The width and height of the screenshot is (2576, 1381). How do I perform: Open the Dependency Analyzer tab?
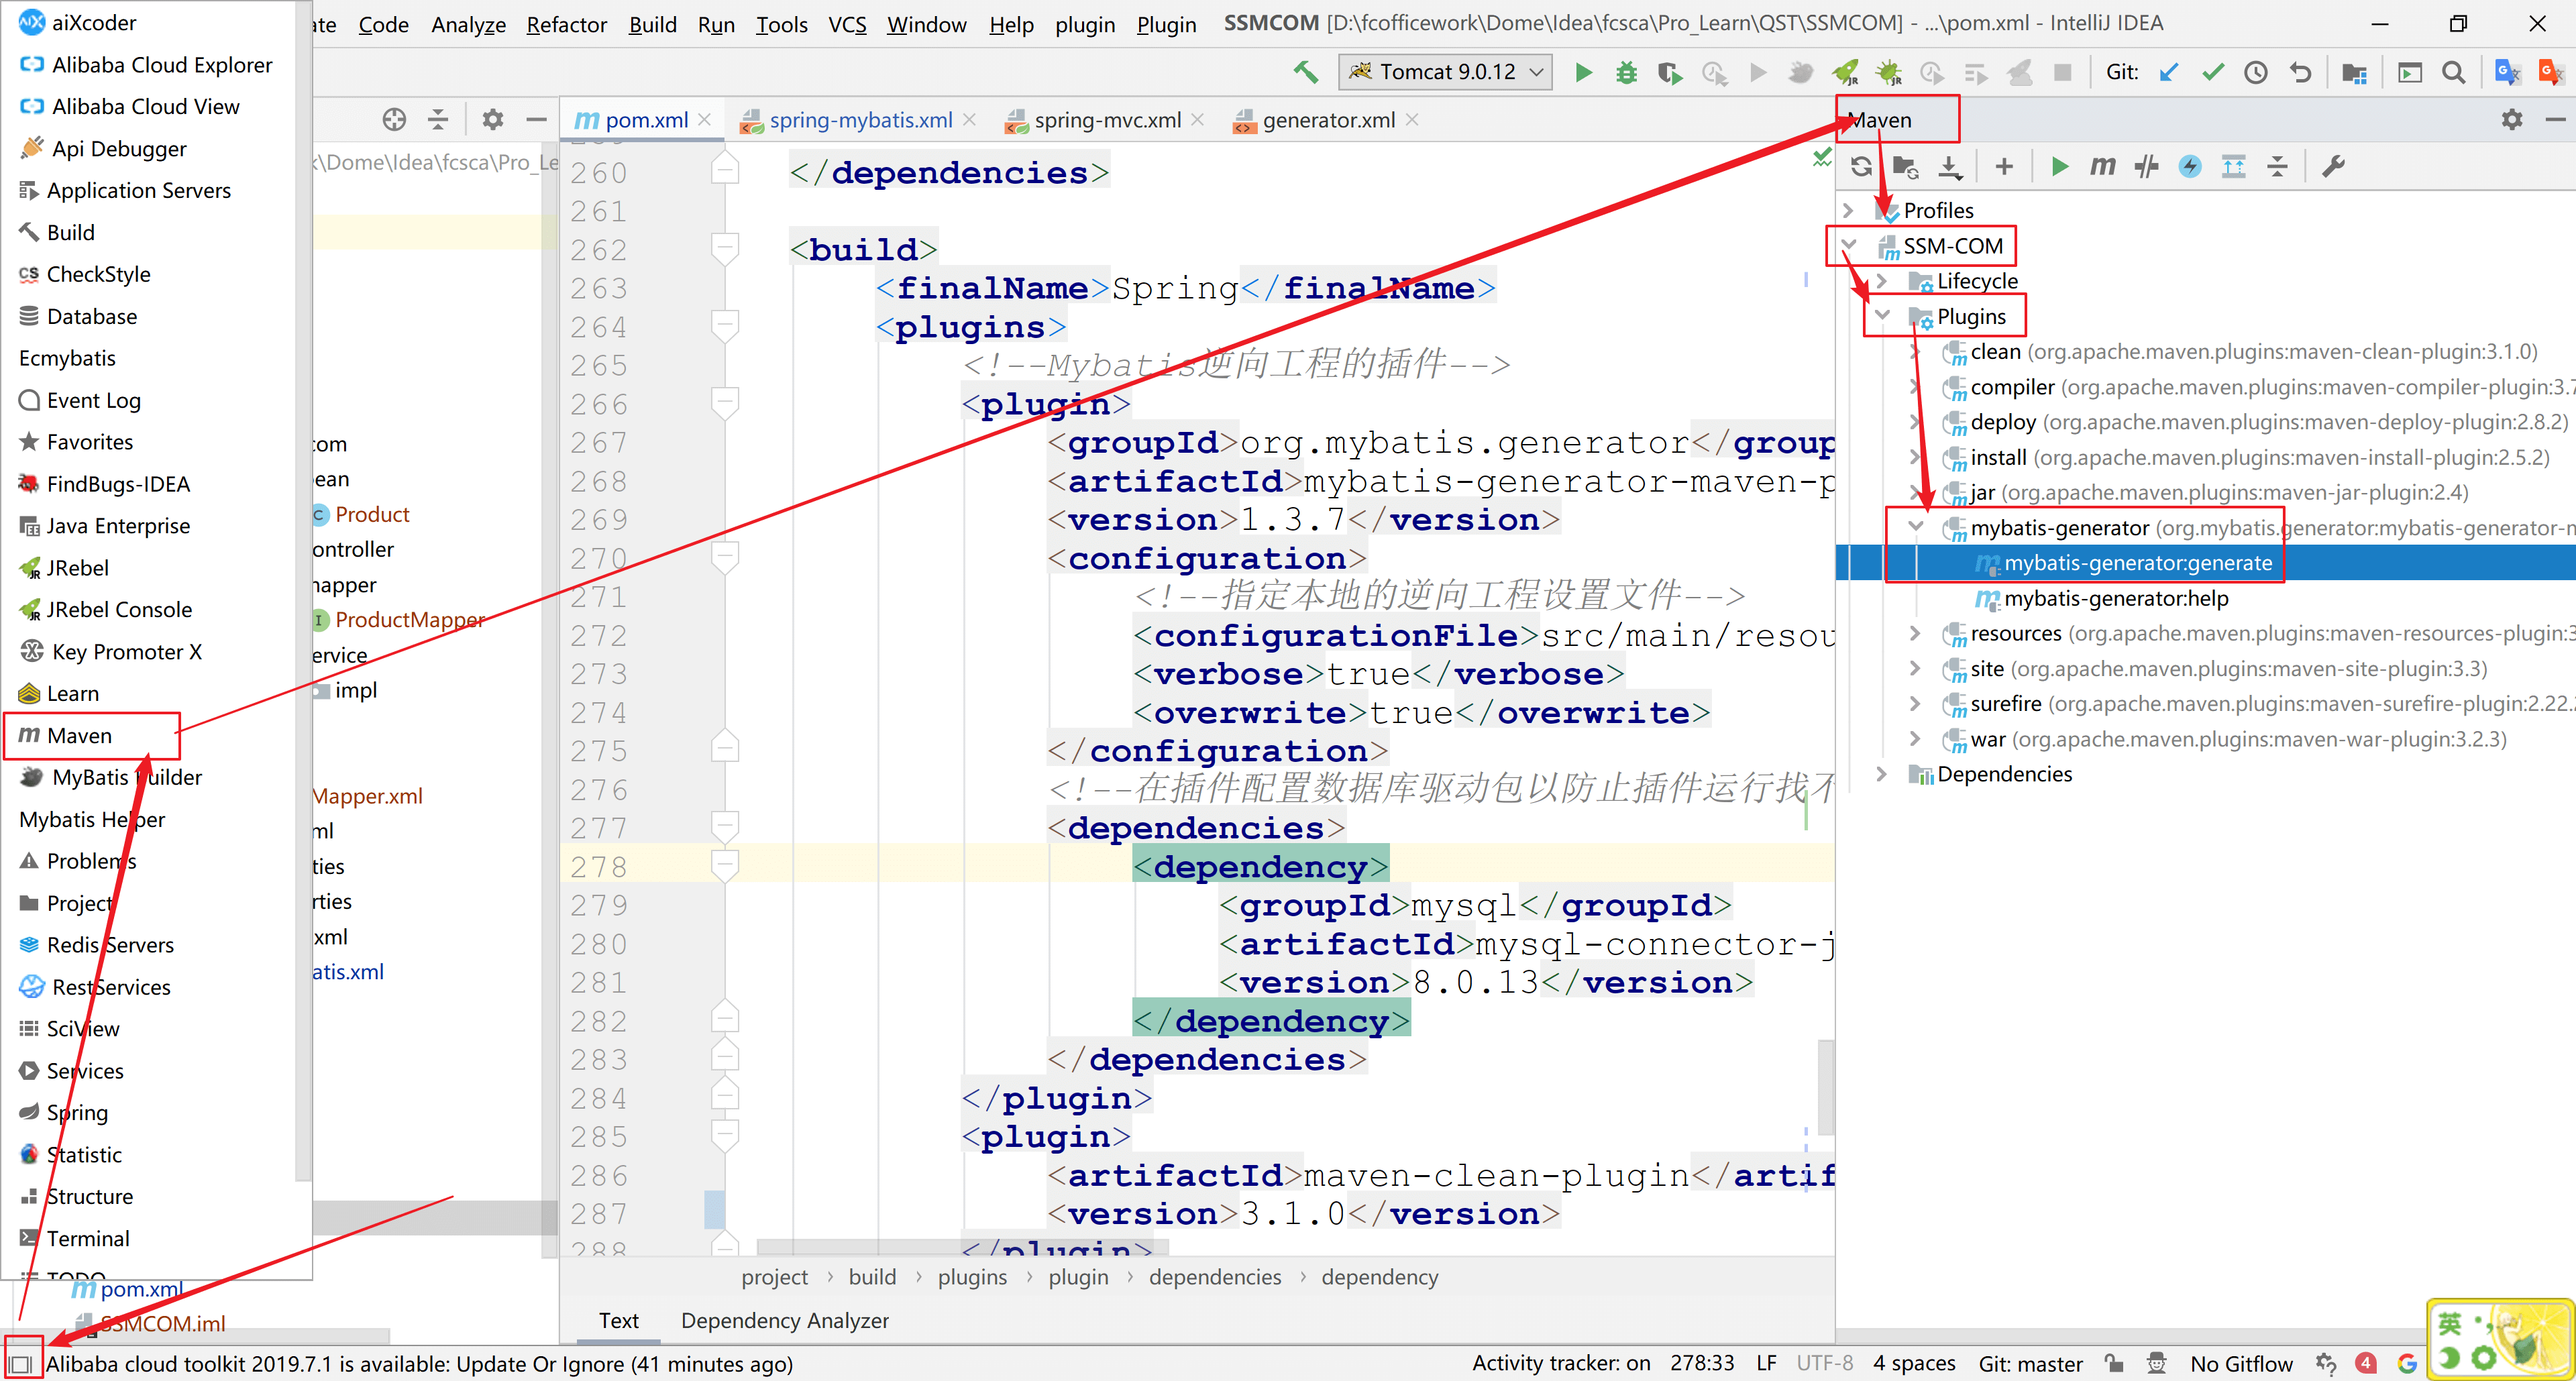784,1320
